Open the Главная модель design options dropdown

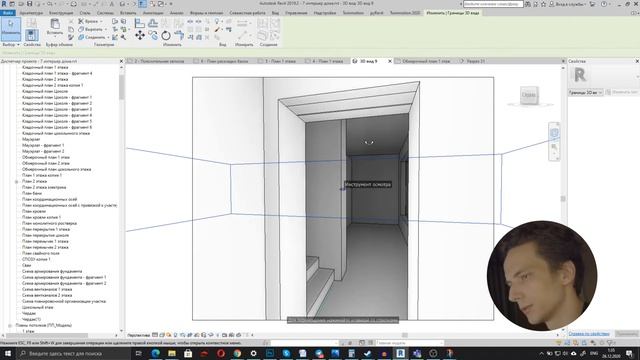point(409,343)
